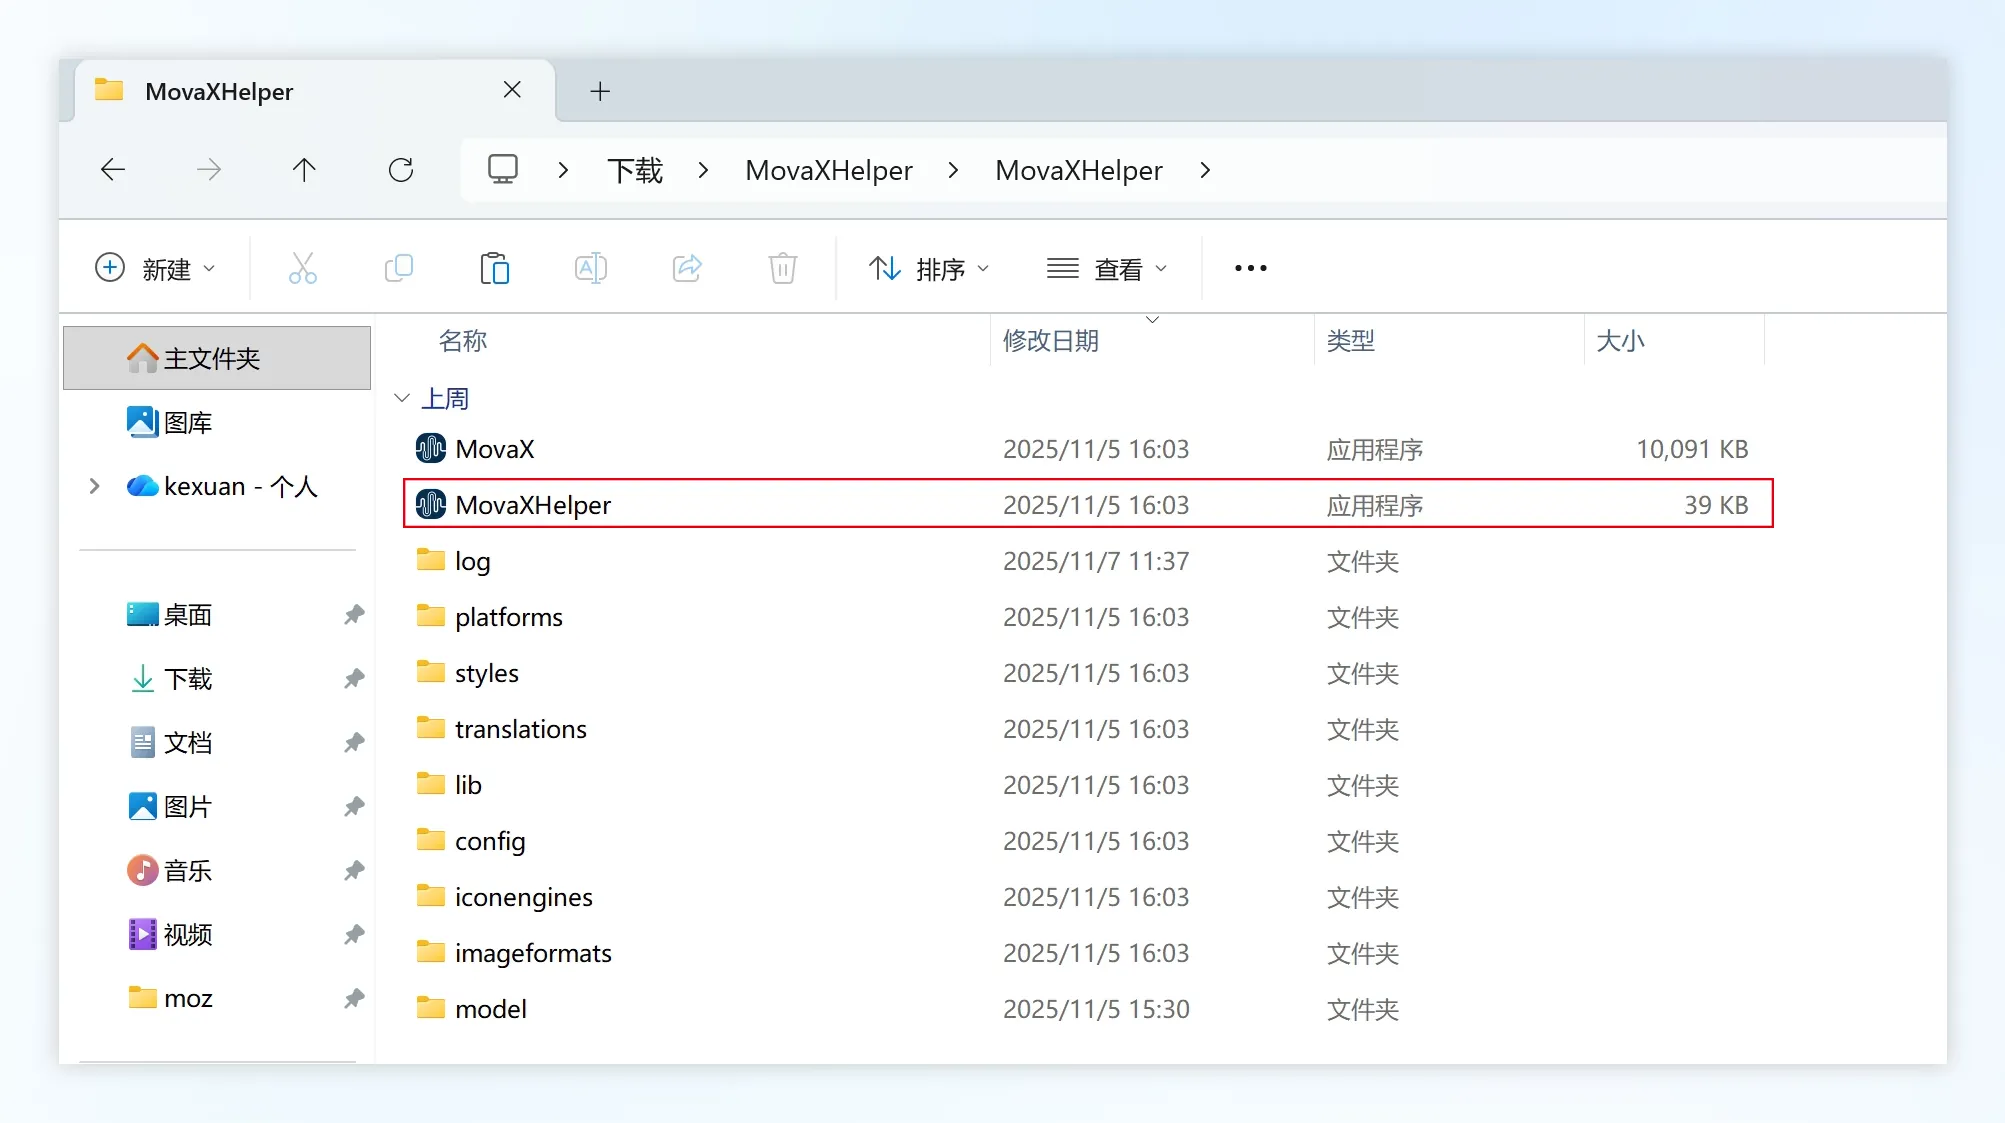Select the MovaXHelper application file
This screenshot has height=1123, width=2005.
533,505
